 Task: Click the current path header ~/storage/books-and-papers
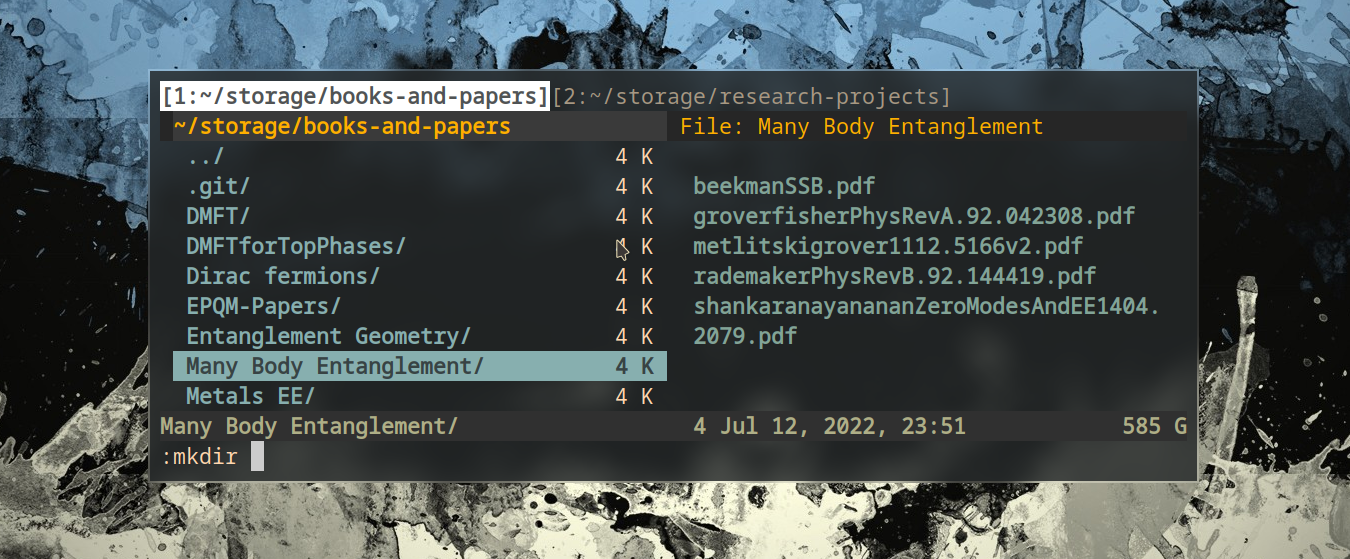pos(342,127)
